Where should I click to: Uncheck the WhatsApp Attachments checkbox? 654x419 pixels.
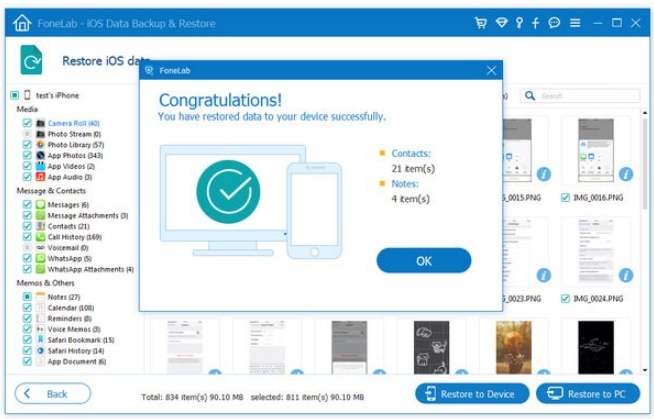tap(27, 269)
